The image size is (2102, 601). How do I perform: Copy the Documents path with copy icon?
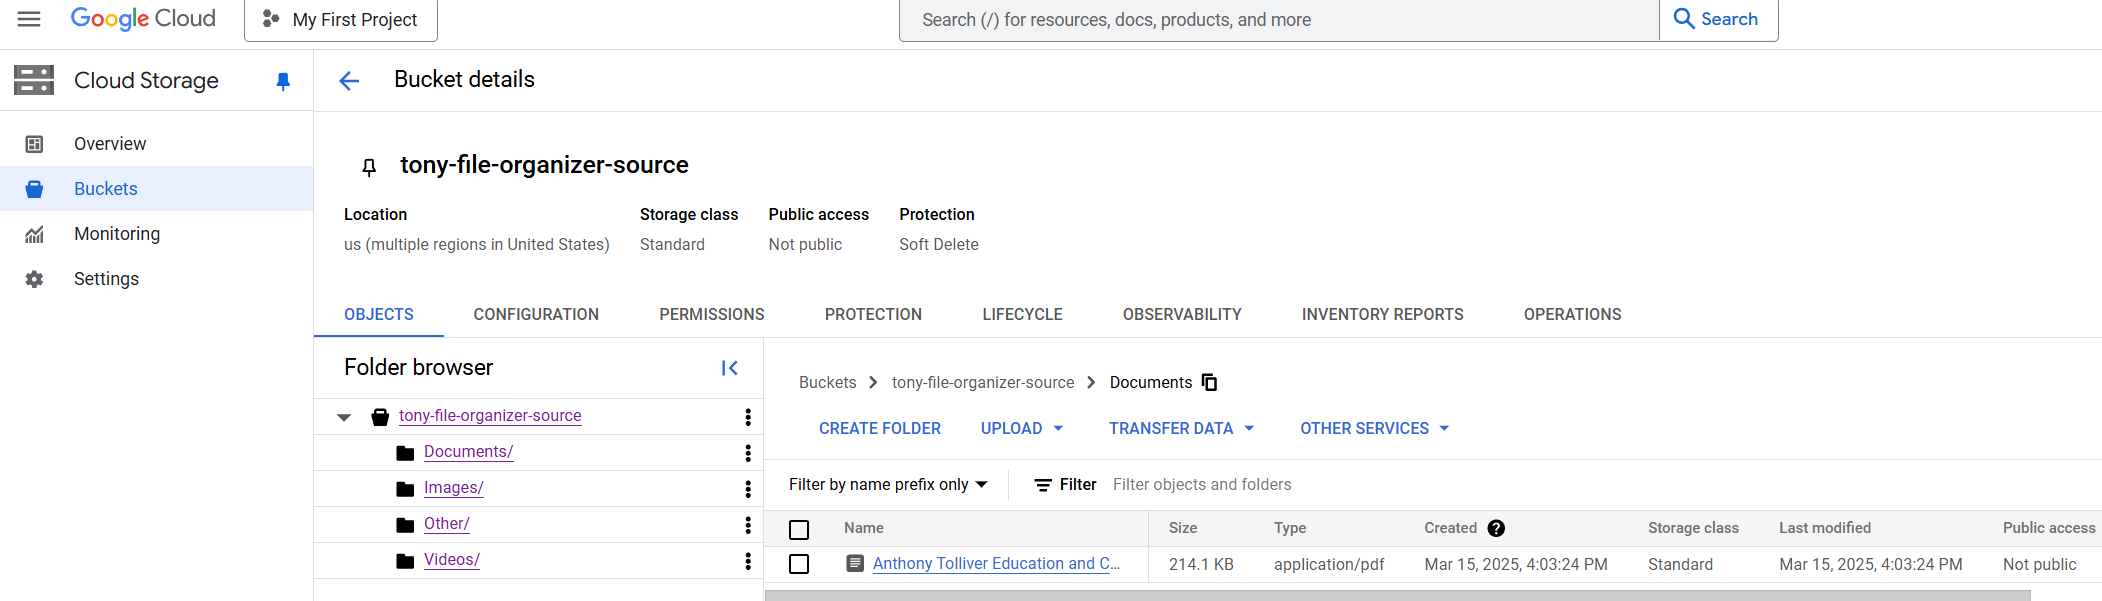1209,382
